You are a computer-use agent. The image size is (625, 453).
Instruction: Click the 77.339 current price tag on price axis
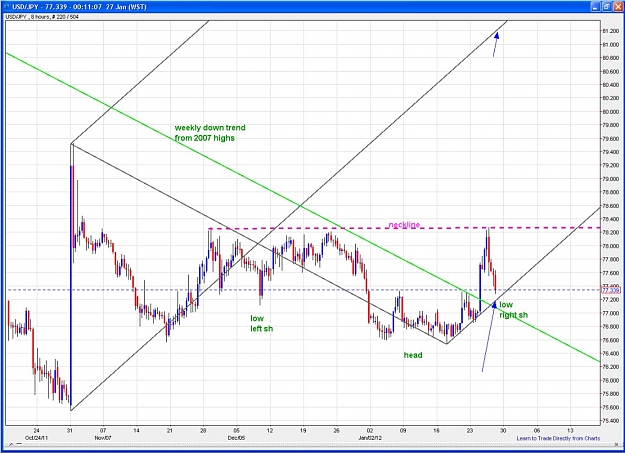coord(610,290)
